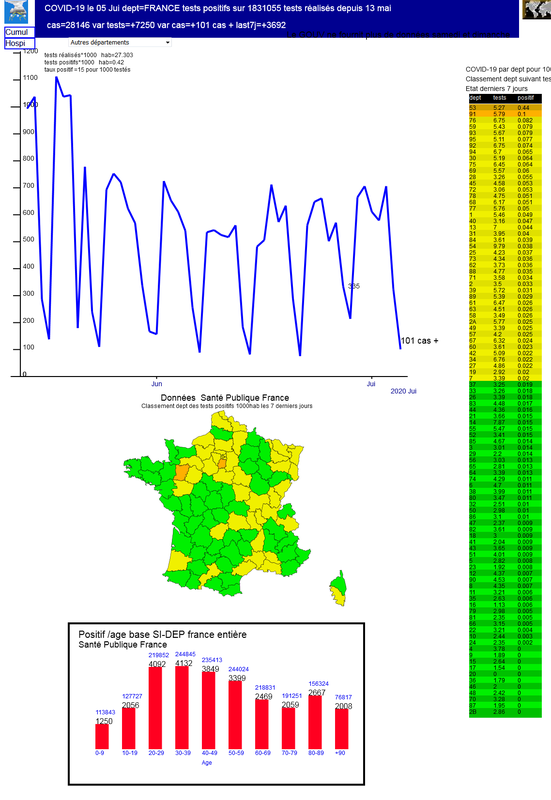Click the 'positif' table column header
This screenshot has height=800, width=551.
[x=525, y=98]
